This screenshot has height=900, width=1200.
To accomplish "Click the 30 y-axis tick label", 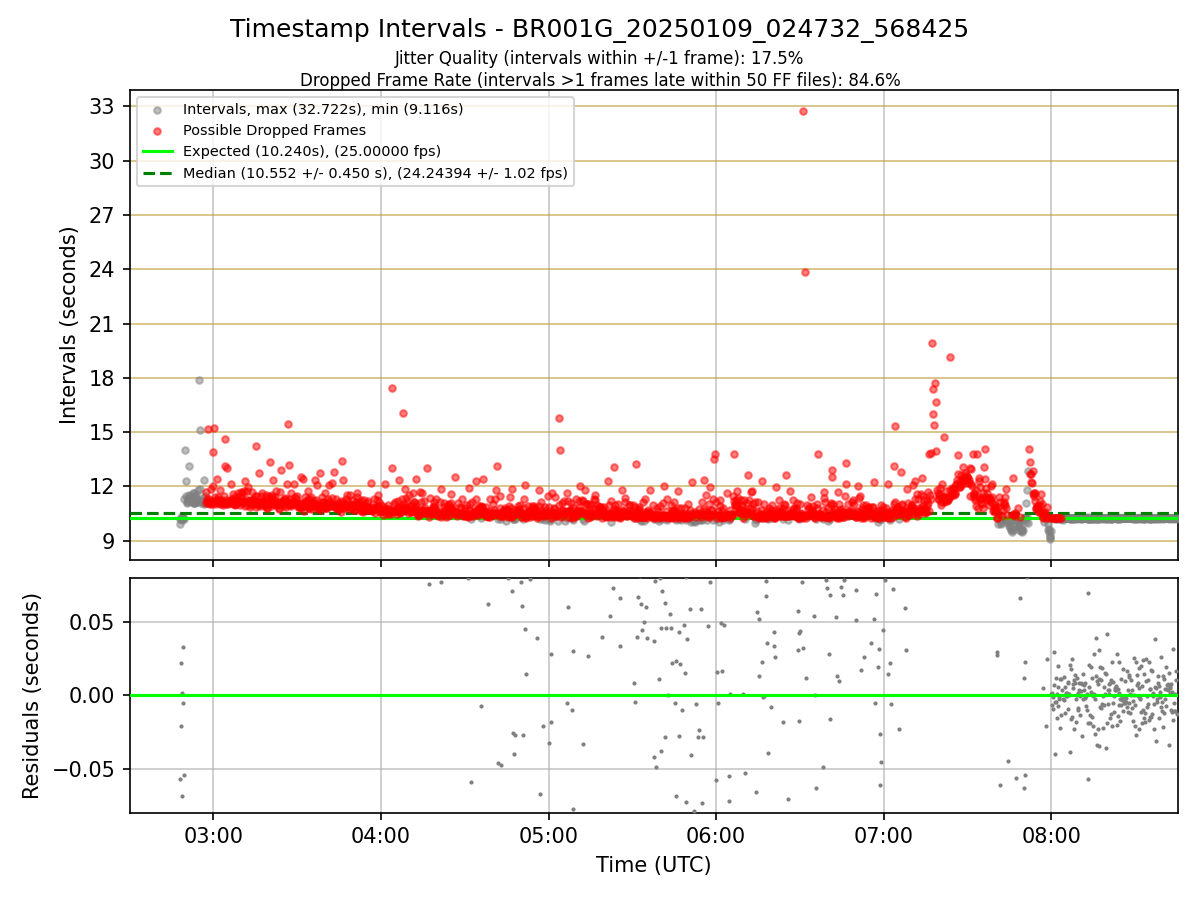I will [102, 161].
